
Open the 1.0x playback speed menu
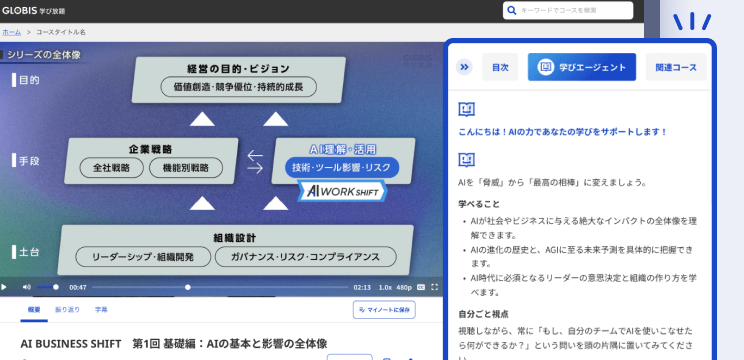click(385, 287)
